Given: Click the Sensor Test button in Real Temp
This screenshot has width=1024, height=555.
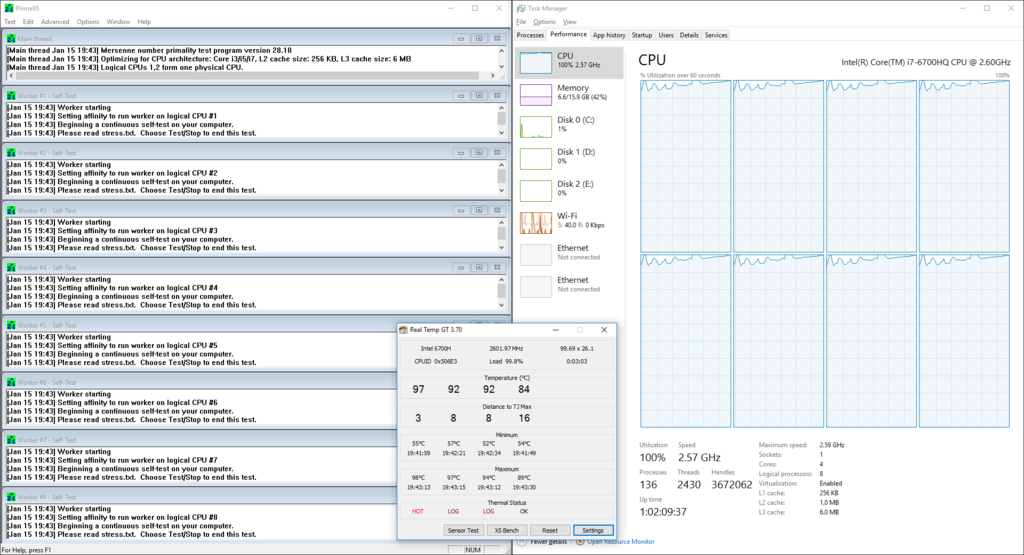Looking at the screenshot, I should 463,530.
